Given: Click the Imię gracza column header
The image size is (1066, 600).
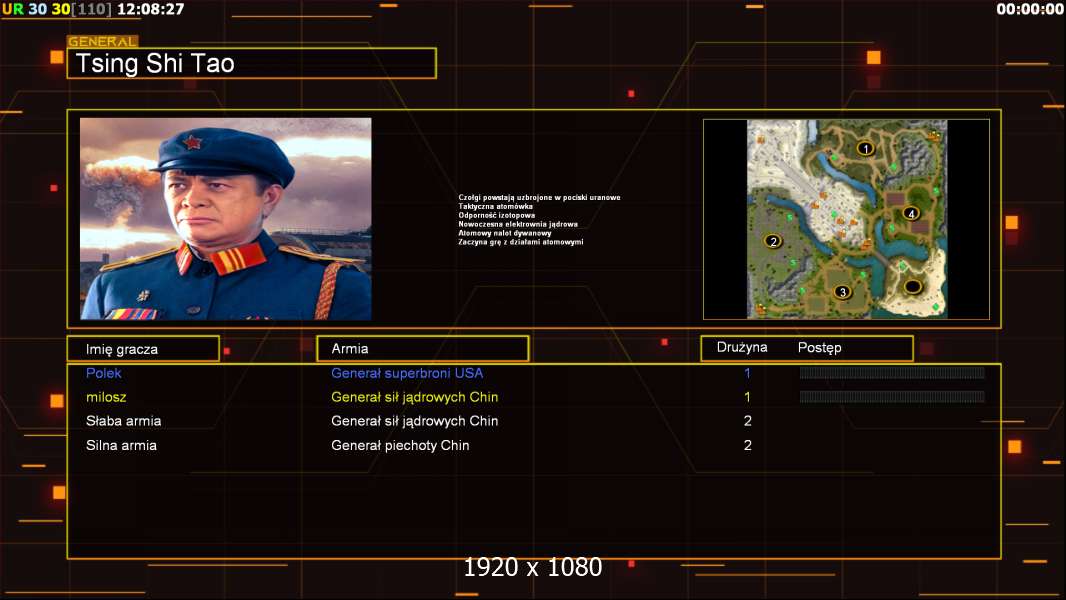Looking at the screenshot, I should click(143, 349).
